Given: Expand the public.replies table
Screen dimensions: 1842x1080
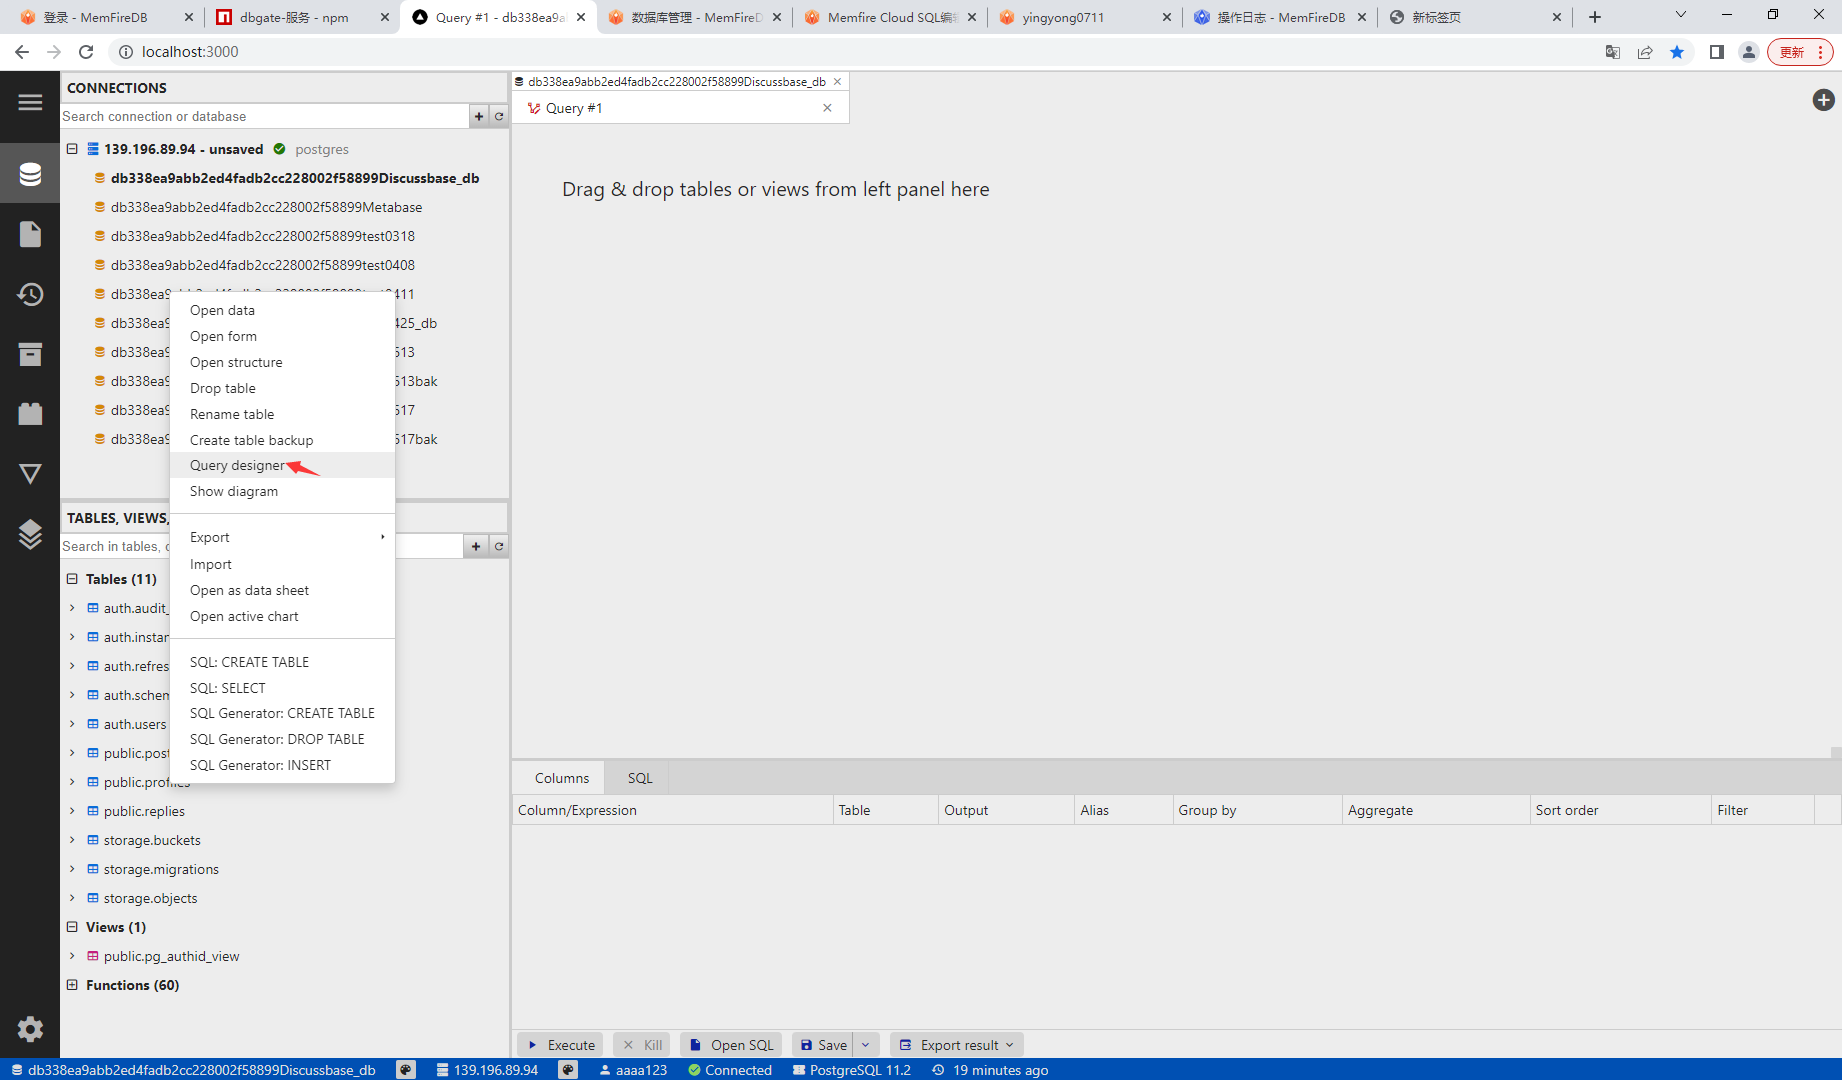Looking at the screenshot, I should pyautogui.click(x=72, y=811).
